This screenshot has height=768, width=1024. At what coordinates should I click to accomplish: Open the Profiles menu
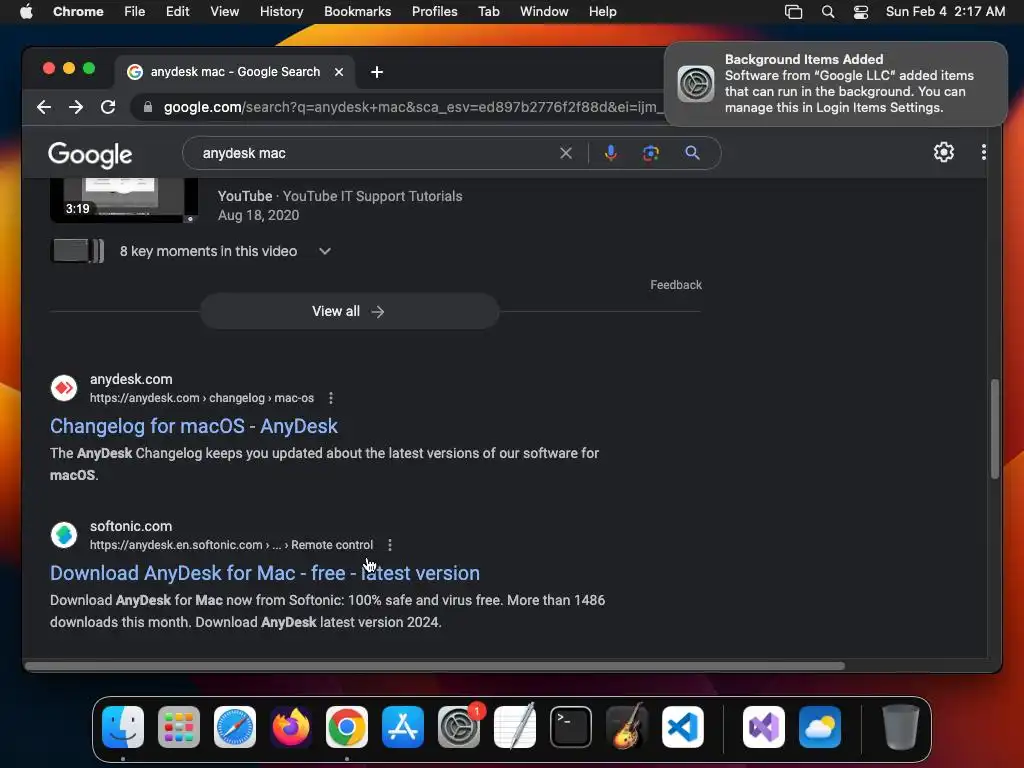click(x=434, y=12)
